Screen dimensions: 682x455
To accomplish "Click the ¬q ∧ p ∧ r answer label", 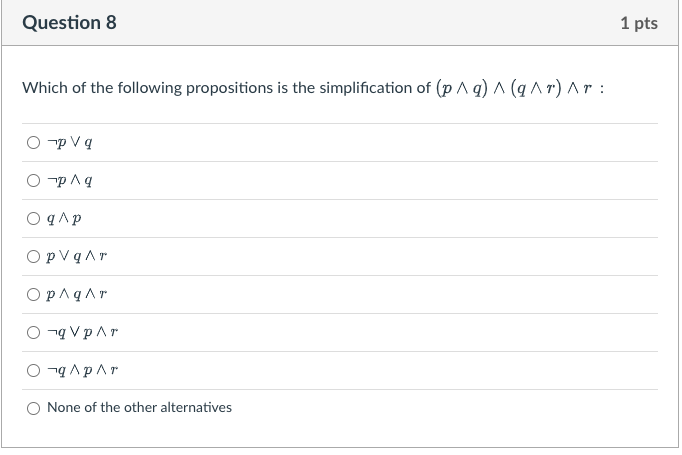I will pos(84,371).
